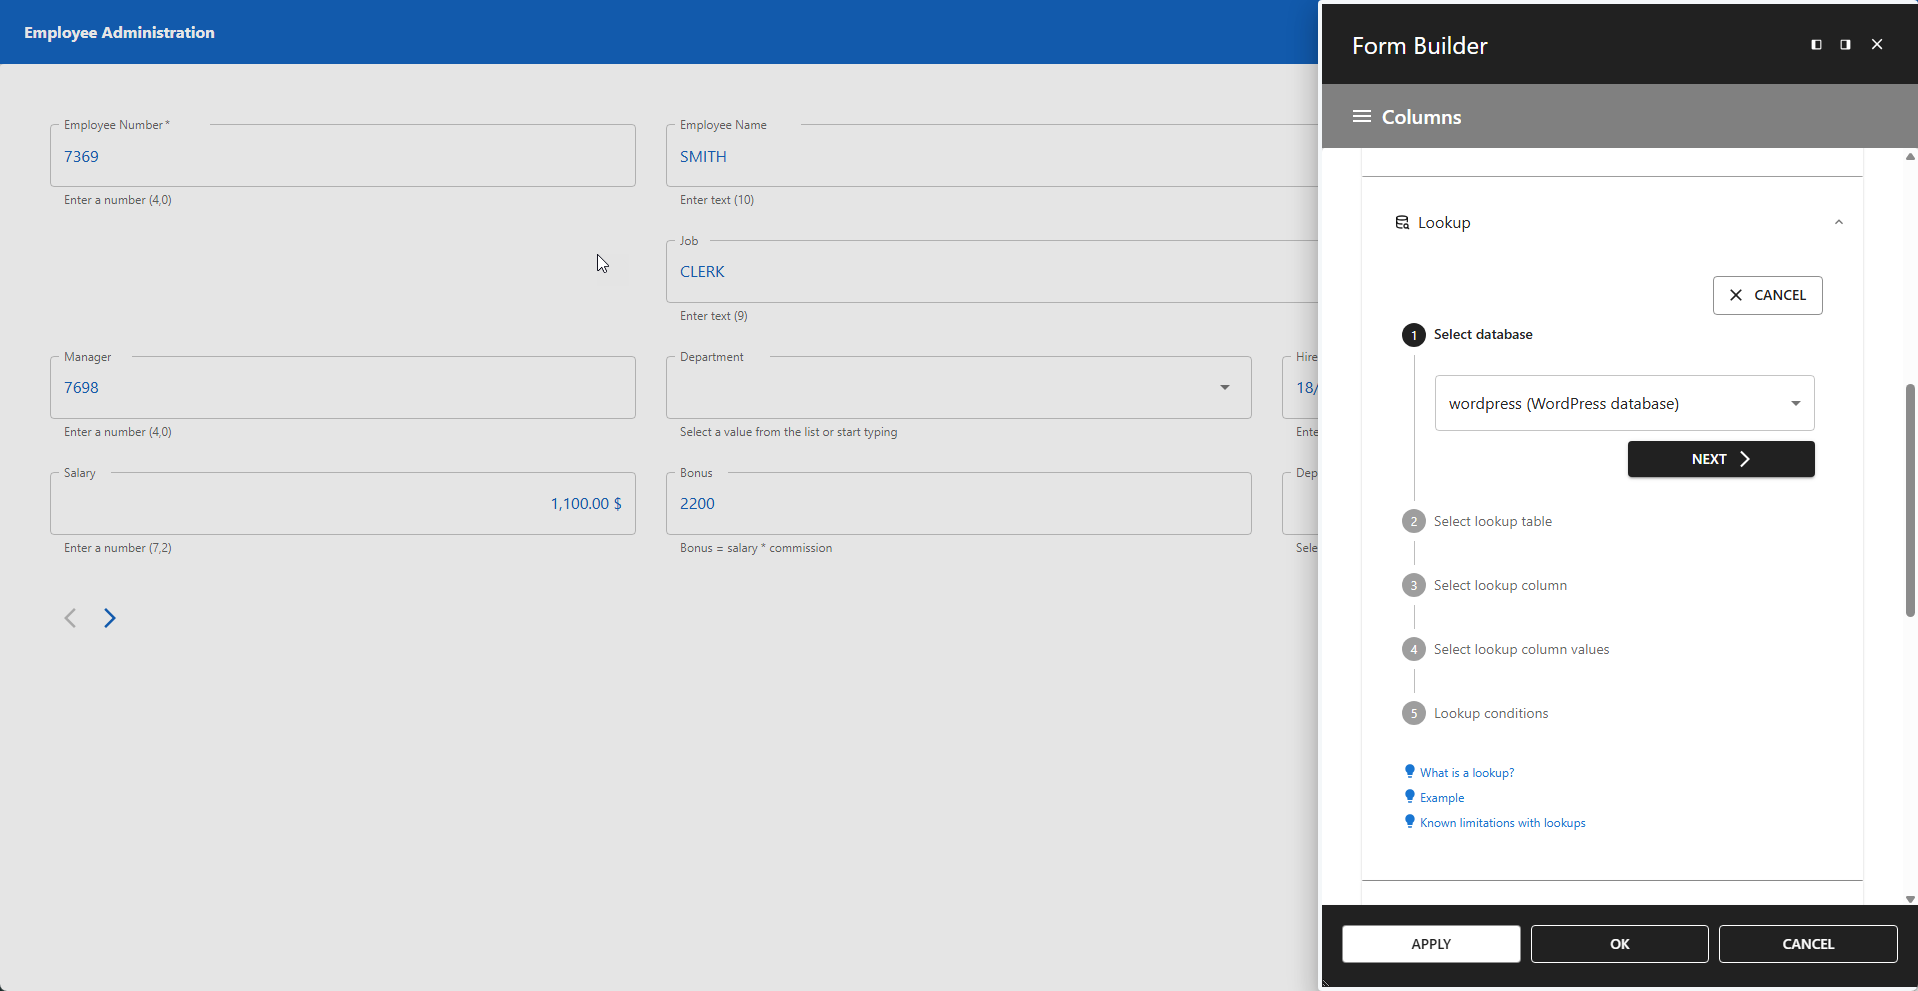Viewport: 1918px width, 991px height.
Task: Click the dock-panel-left icon in Form Builder titlebar
Action: tap(1814, 44)
